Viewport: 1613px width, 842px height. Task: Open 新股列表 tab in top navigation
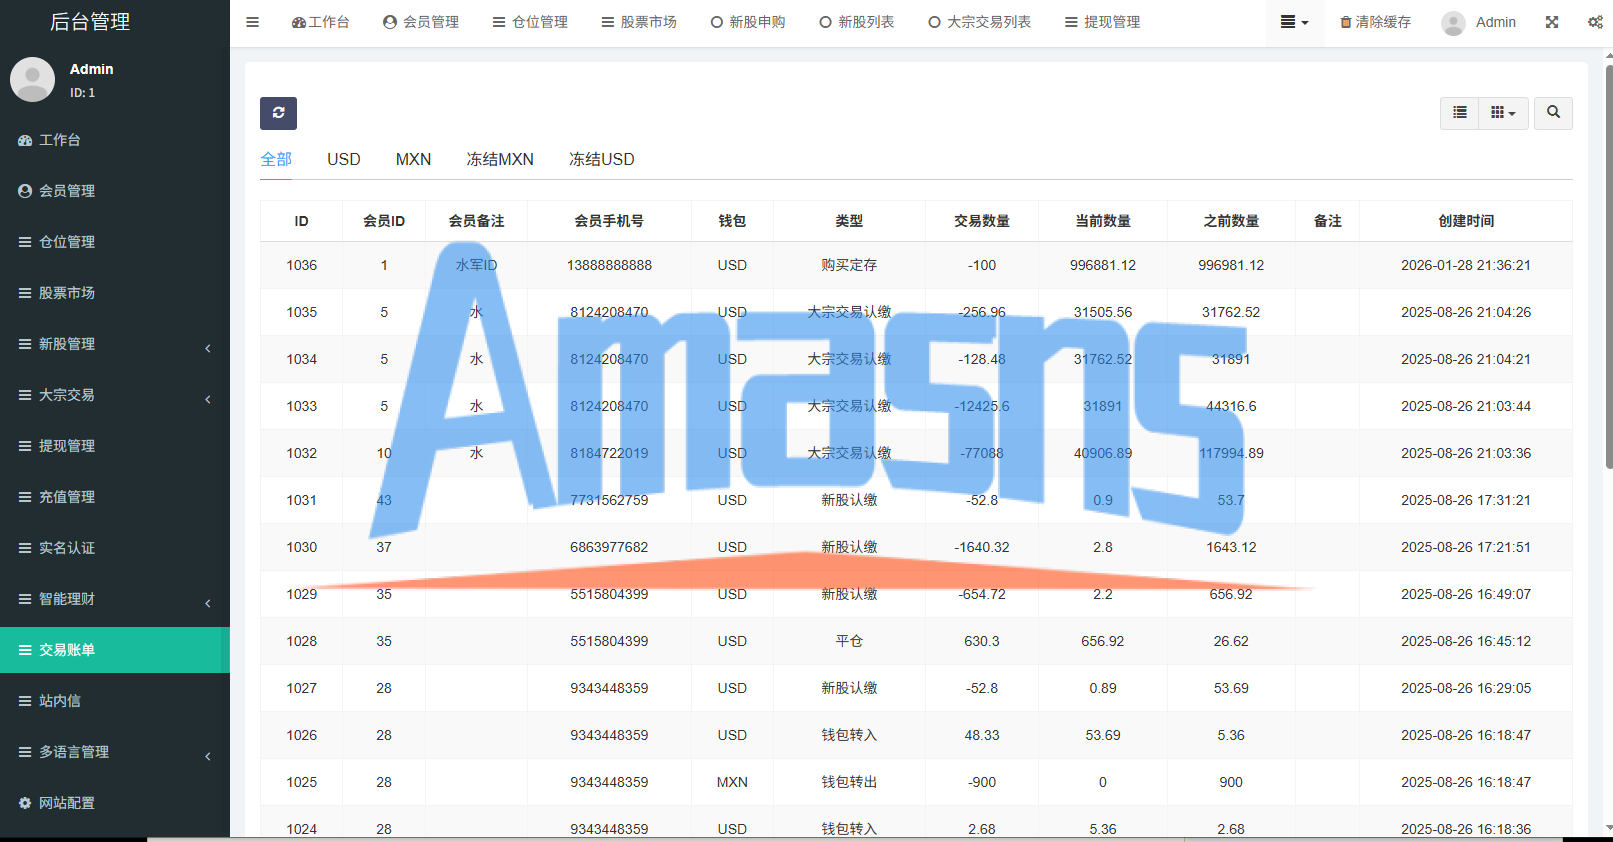coord(857,22)
